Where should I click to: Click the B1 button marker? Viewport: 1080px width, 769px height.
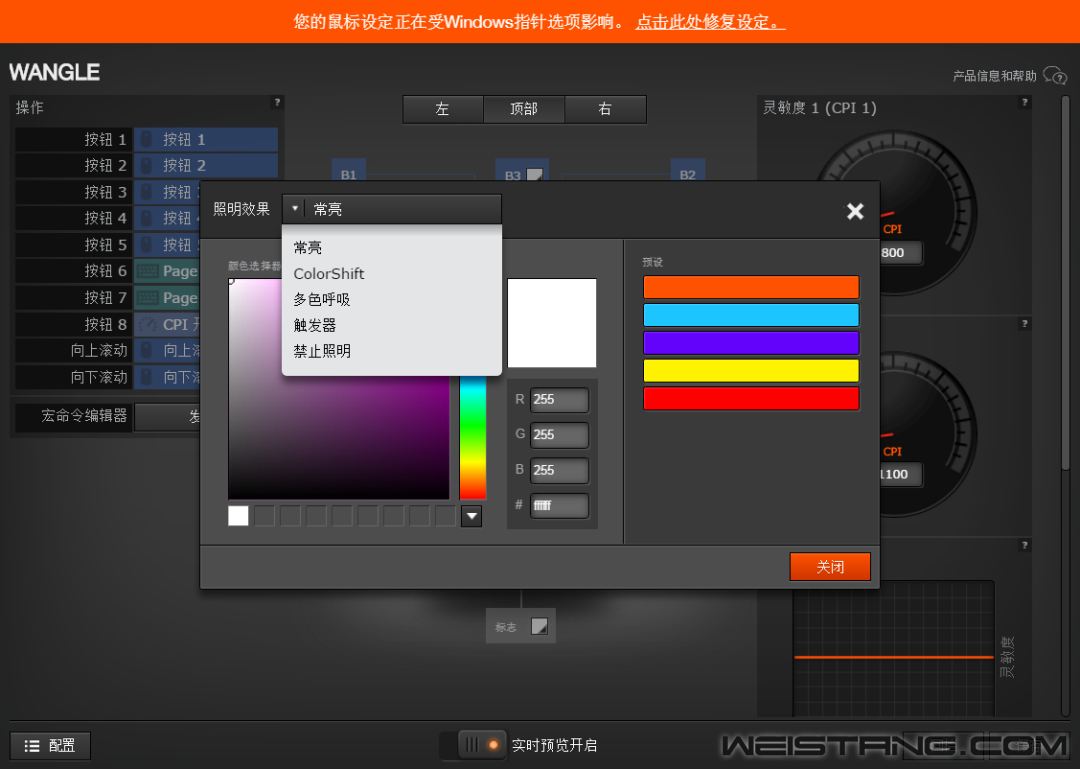click(x=349, y=172)
